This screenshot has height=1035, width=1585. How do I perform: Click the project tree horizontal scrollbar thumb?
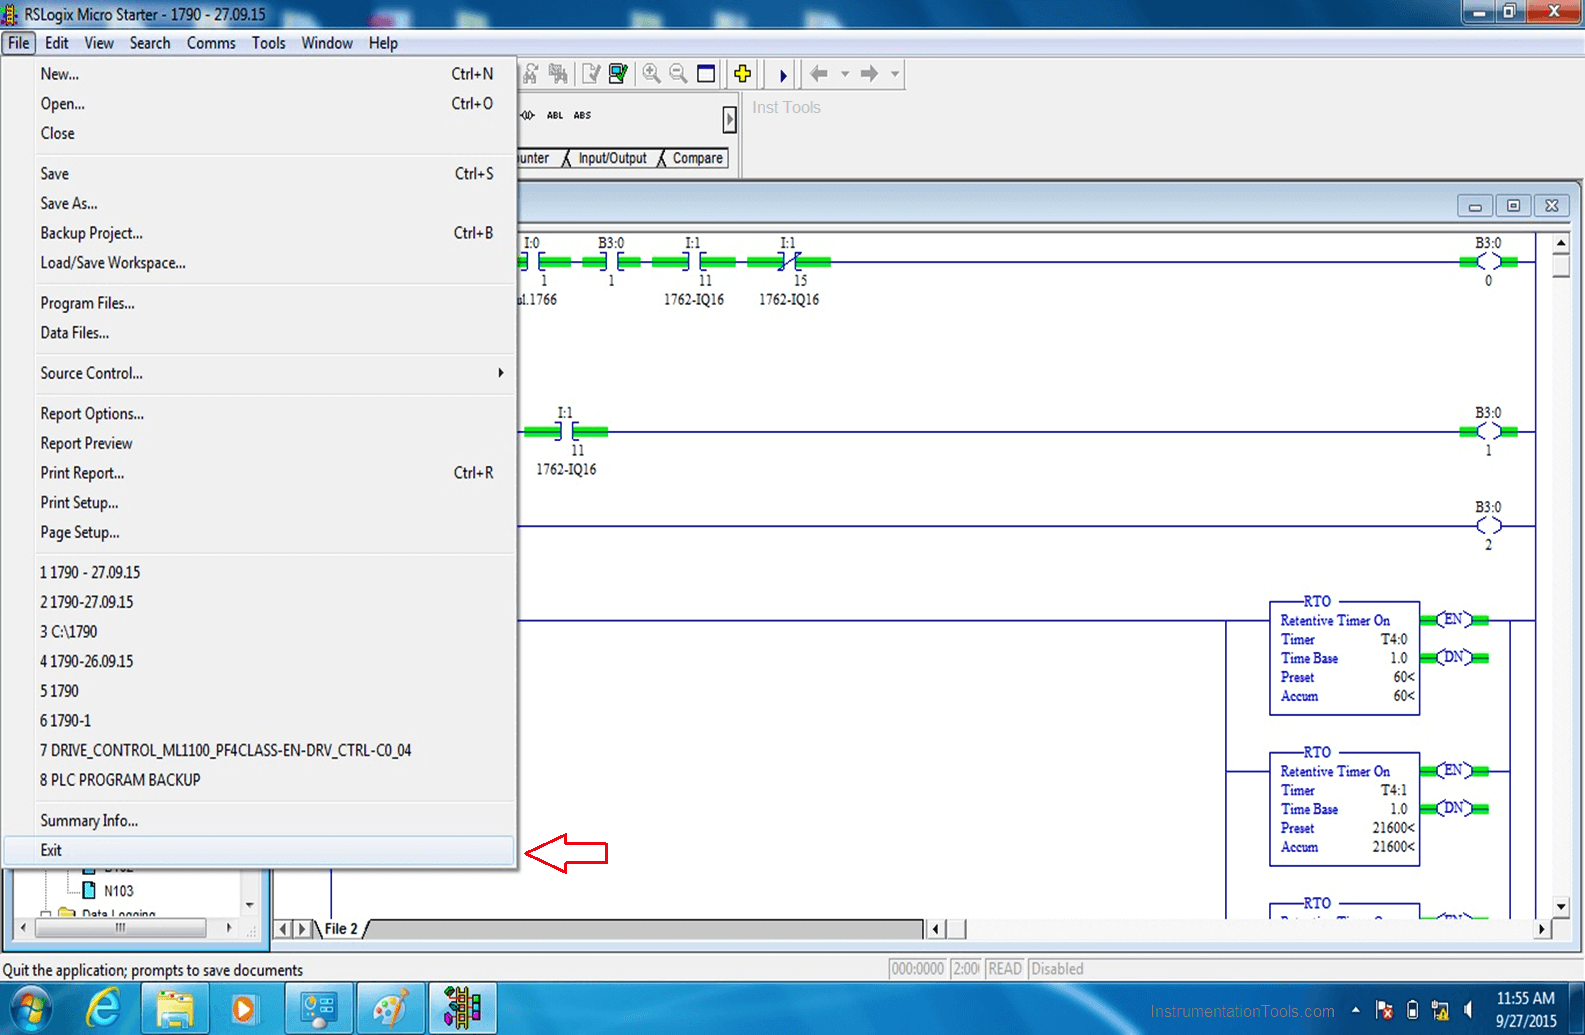click(121, 928)
